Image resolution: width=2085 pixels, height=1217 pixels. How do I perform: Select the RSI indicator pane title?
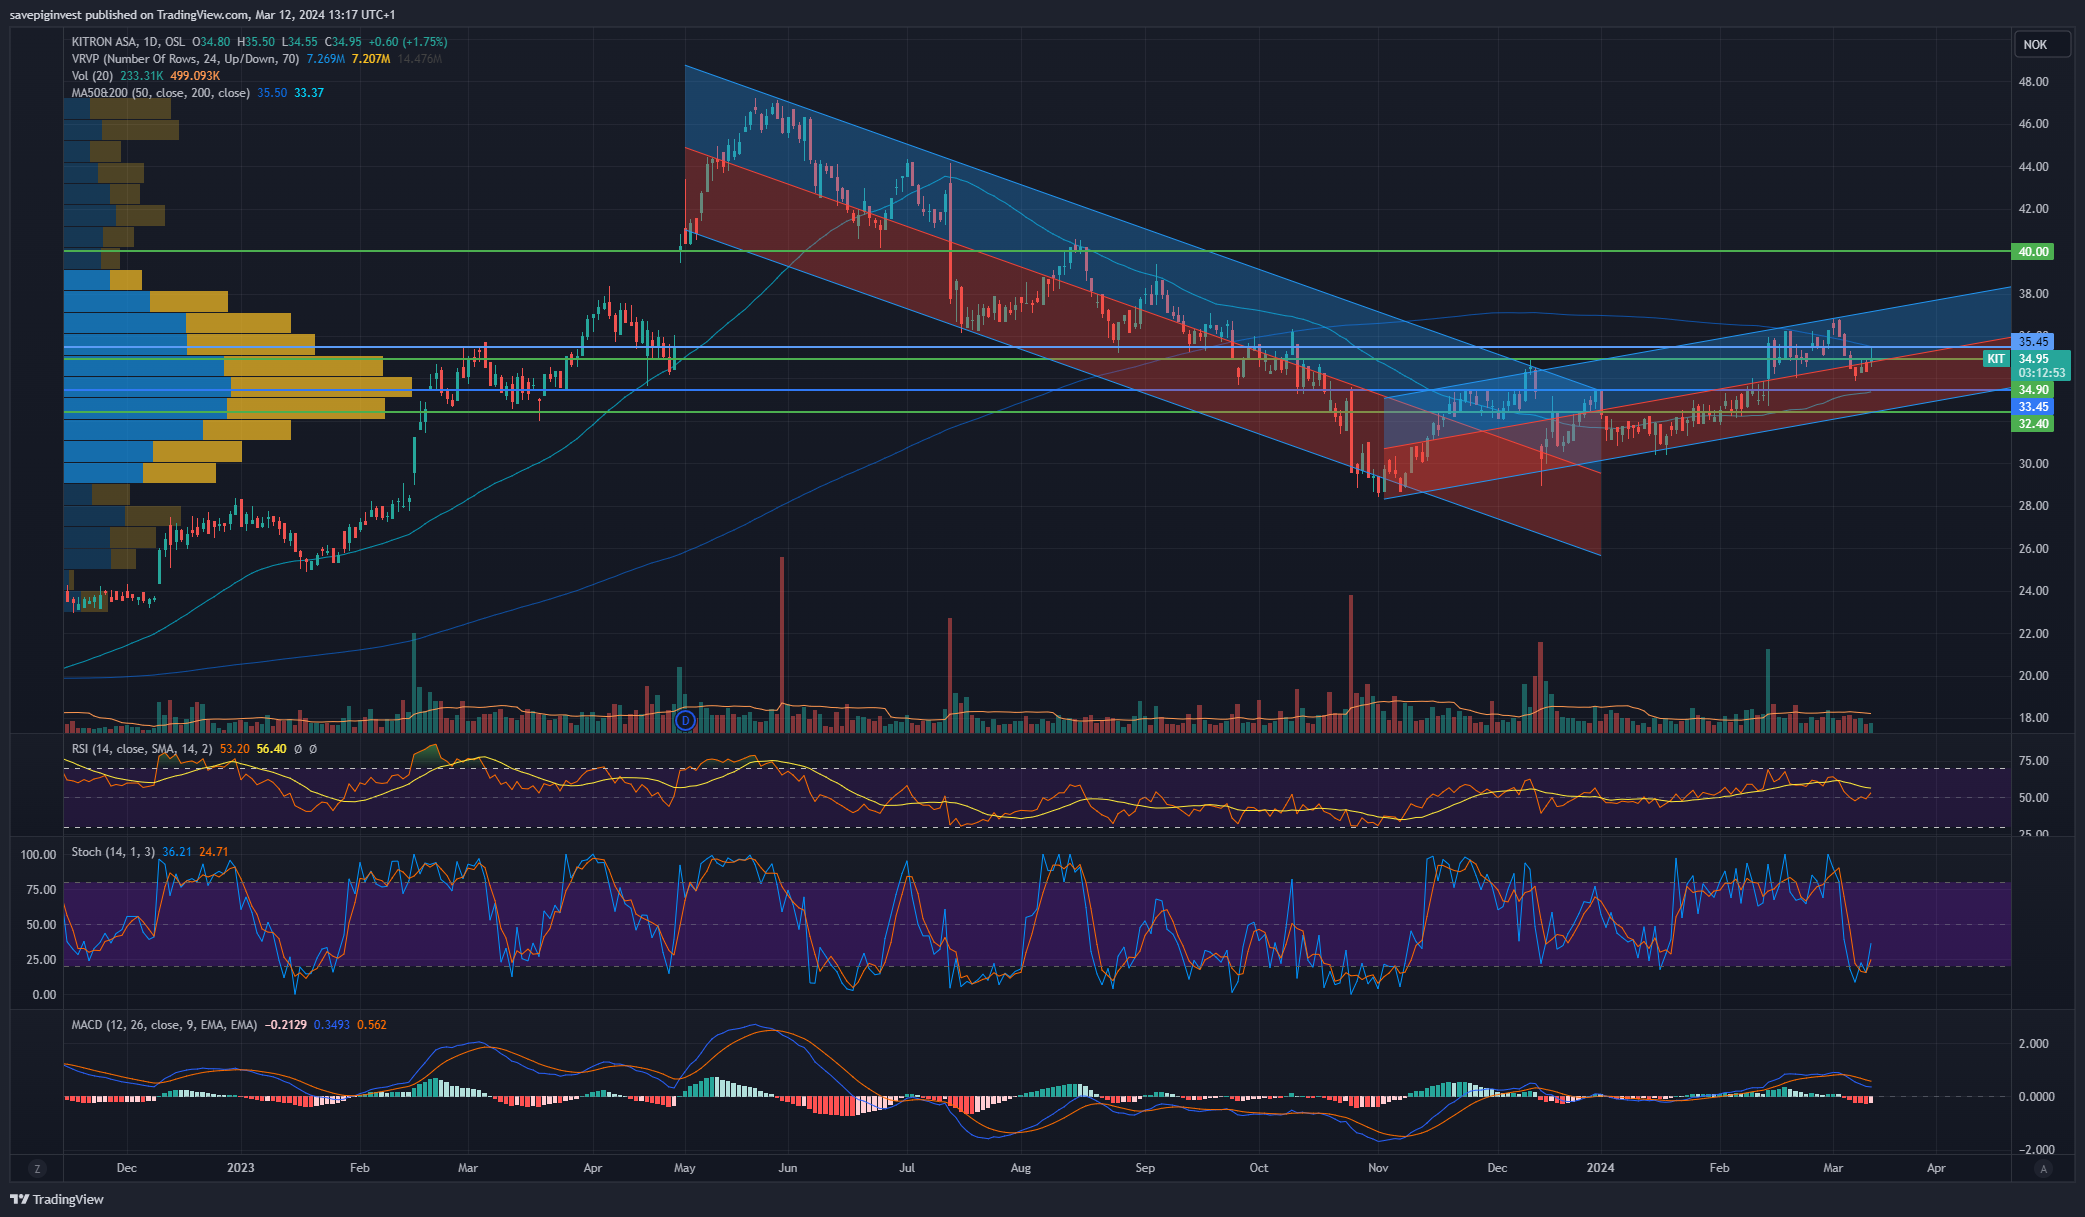(x=141, y=749)
